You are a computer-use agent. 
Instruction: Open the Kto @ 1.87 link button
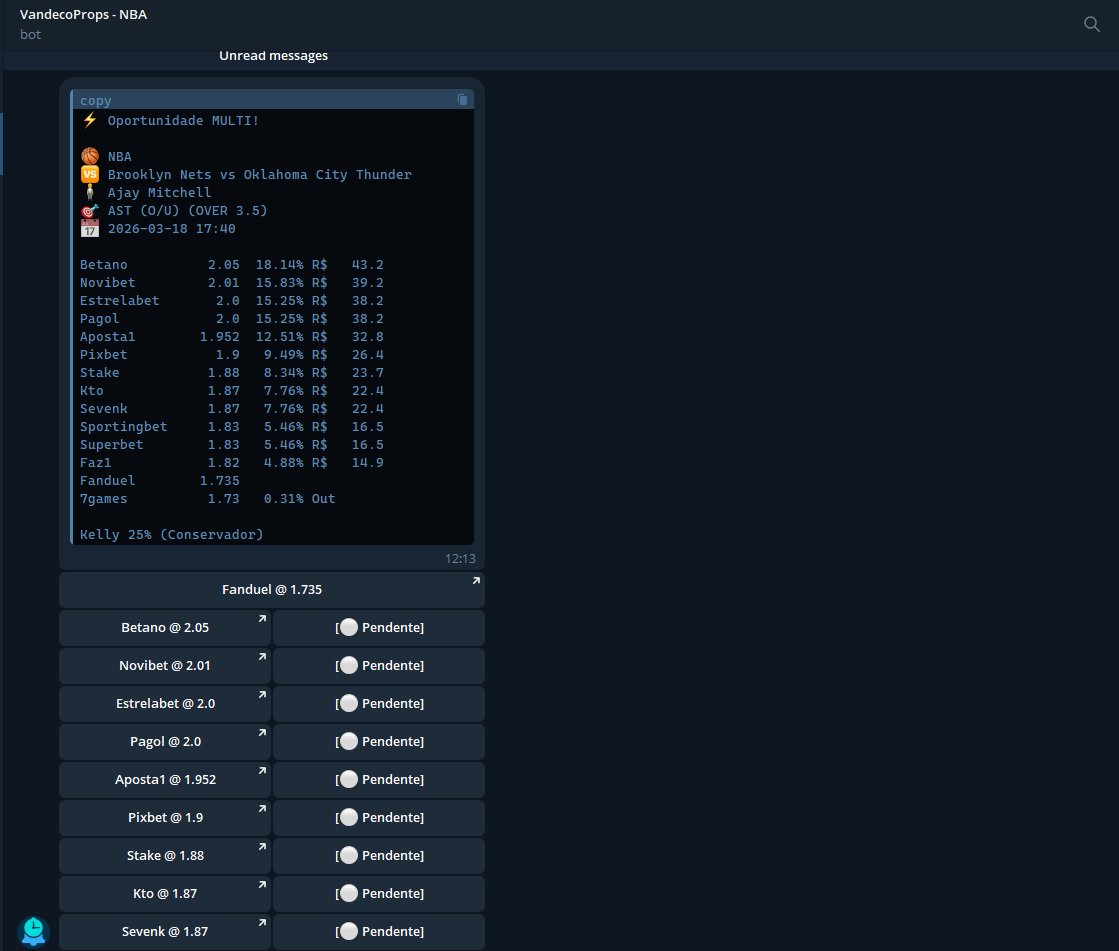165,893
